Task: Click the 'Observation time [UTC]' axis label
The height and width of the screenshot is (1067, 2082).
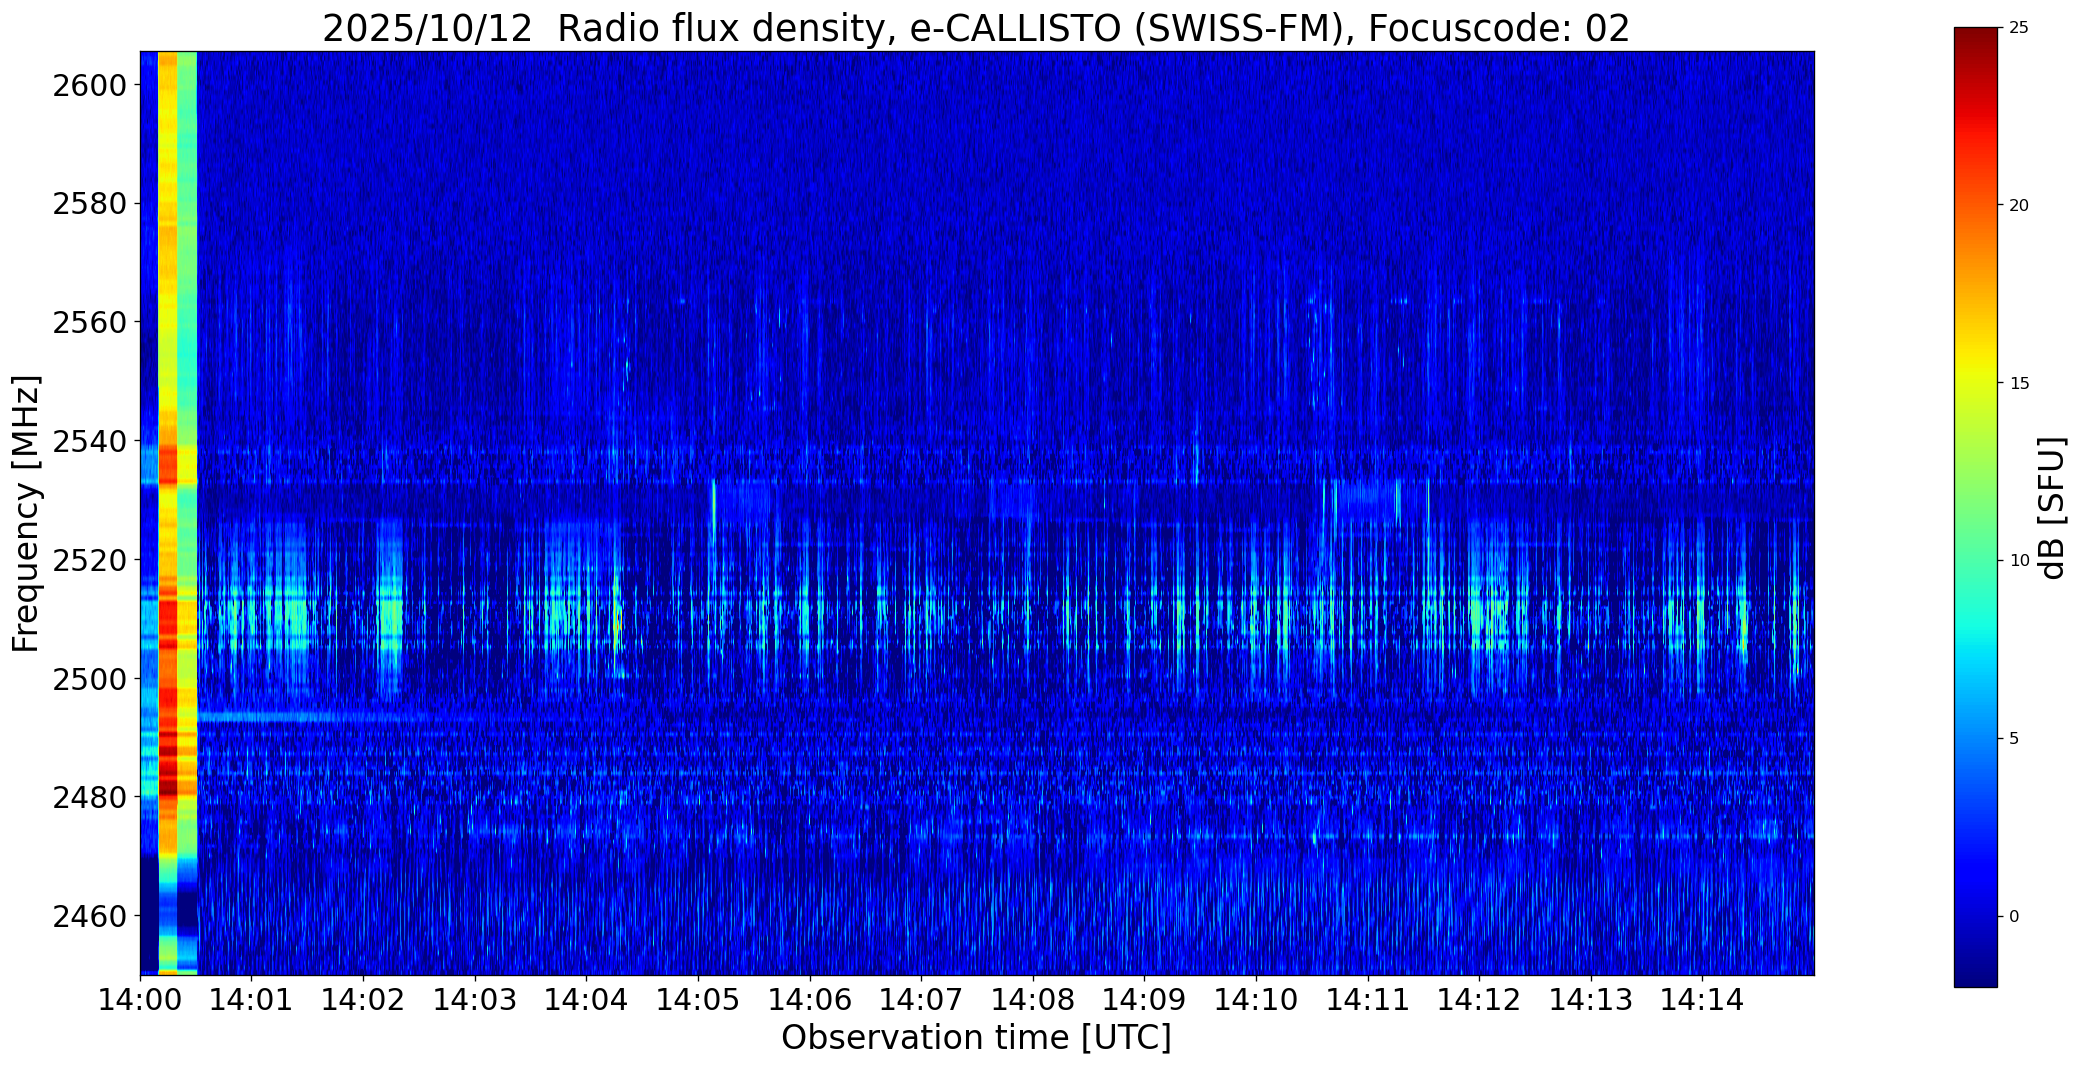Action: (976, 1038)
